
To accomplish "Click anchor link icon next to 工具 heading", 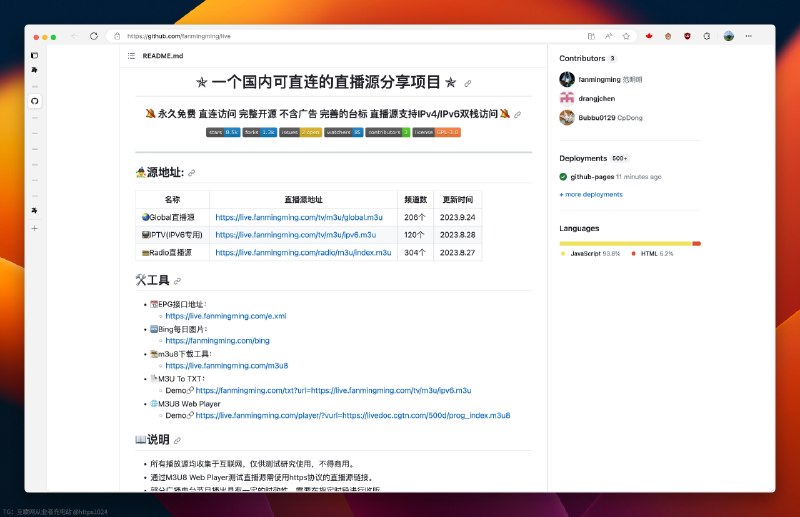I will [x=177, y=281].
